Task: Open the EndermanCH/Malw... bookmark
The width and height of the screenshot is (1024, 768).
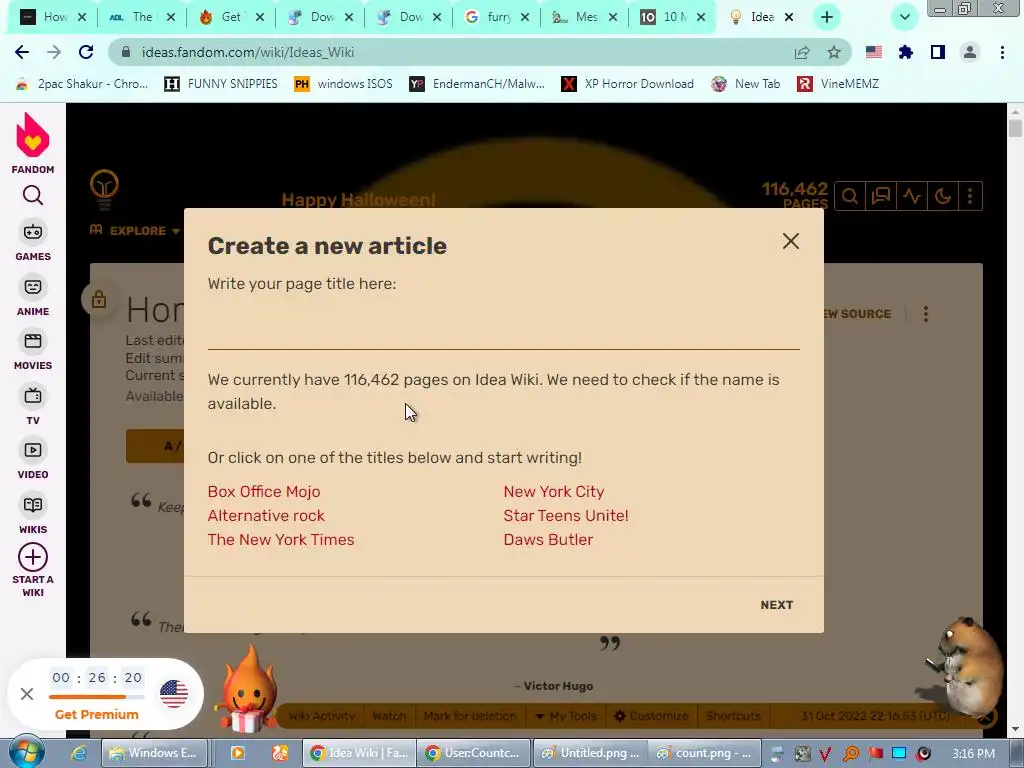Action: tap(477, 84)
